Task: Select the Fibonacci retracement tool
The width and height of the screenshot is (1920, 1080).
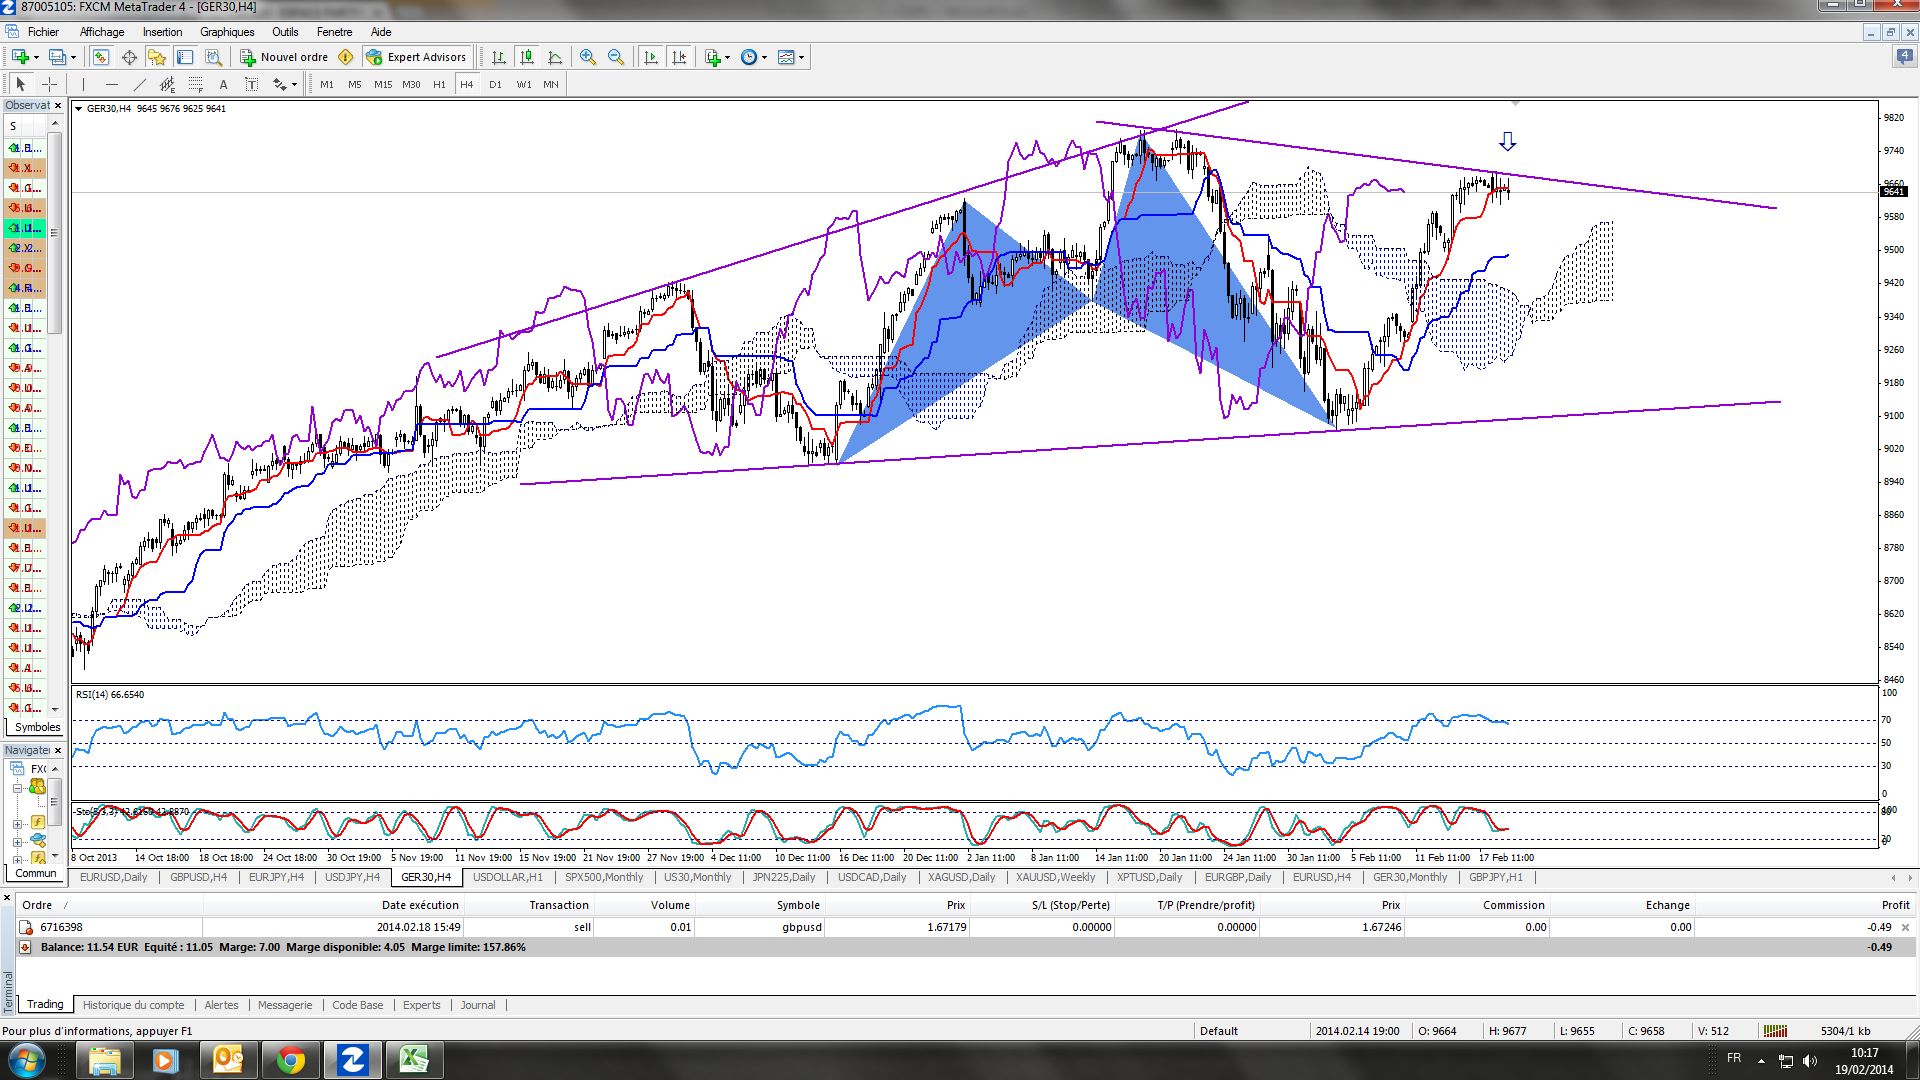Action: pyautogui.click(x=196, y=84)
